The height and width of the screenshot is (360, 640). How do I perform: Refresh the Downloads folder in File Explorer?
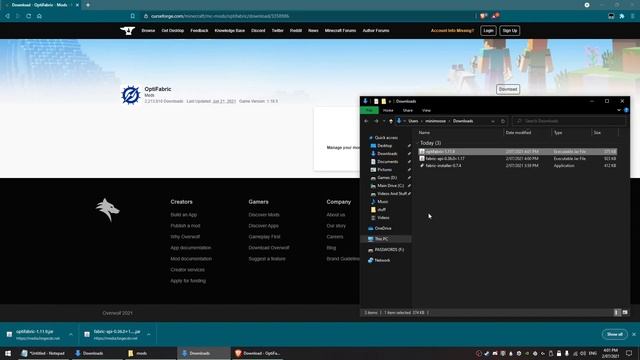503,121
